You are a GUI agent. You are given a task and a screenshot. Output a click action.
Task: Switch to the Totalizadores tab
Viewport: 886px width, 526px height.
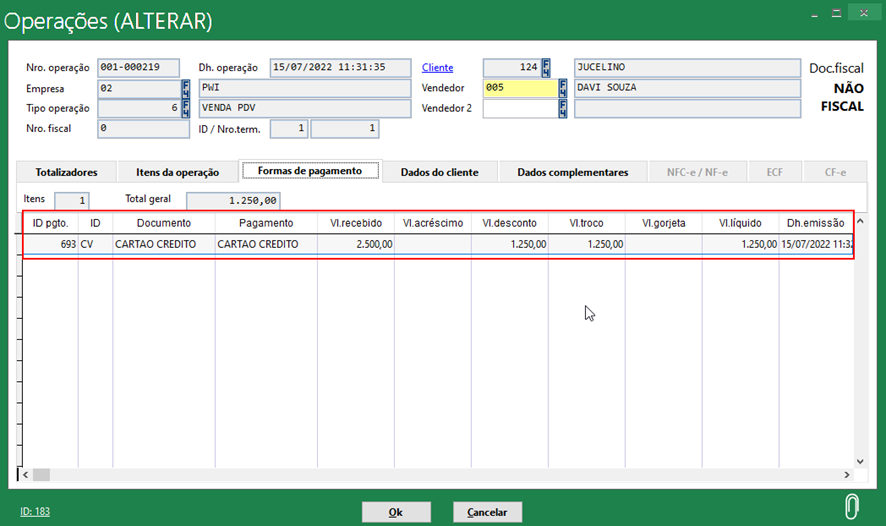point(66,172)
